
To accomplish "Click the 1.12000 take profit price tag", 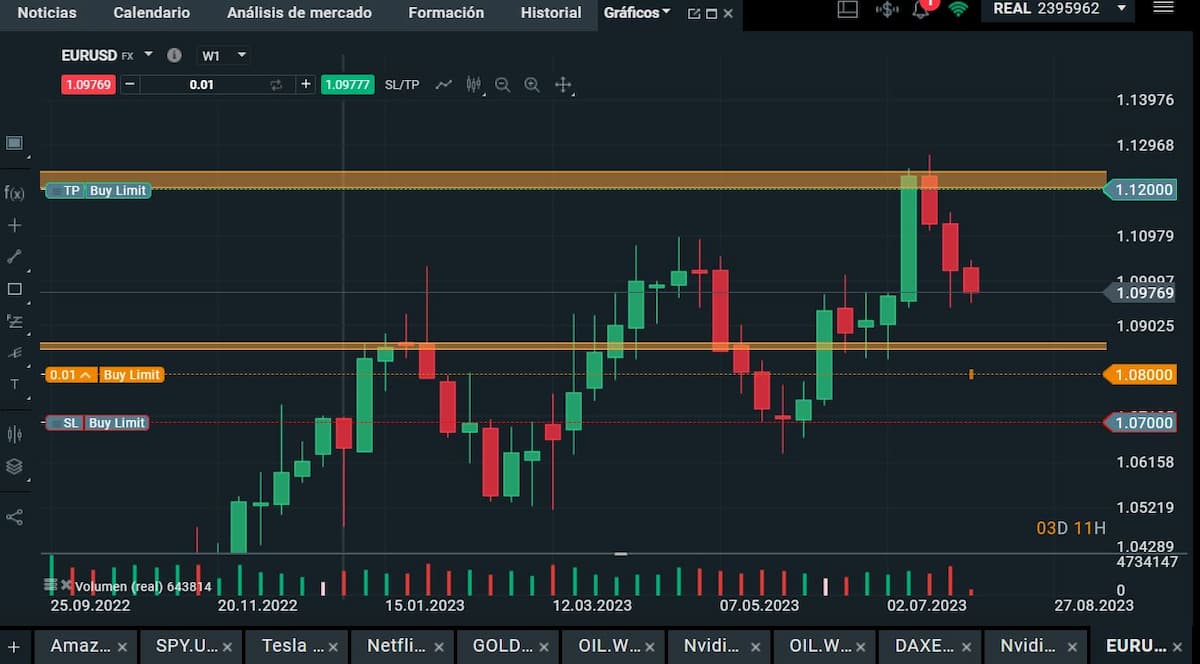I will [1138, 189].
